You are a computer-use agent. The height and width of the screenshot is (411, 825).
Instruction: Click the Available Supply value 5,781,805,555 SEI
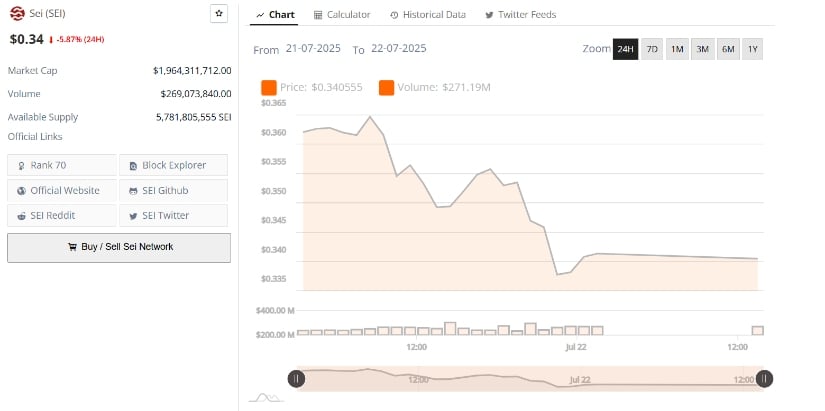194,117
